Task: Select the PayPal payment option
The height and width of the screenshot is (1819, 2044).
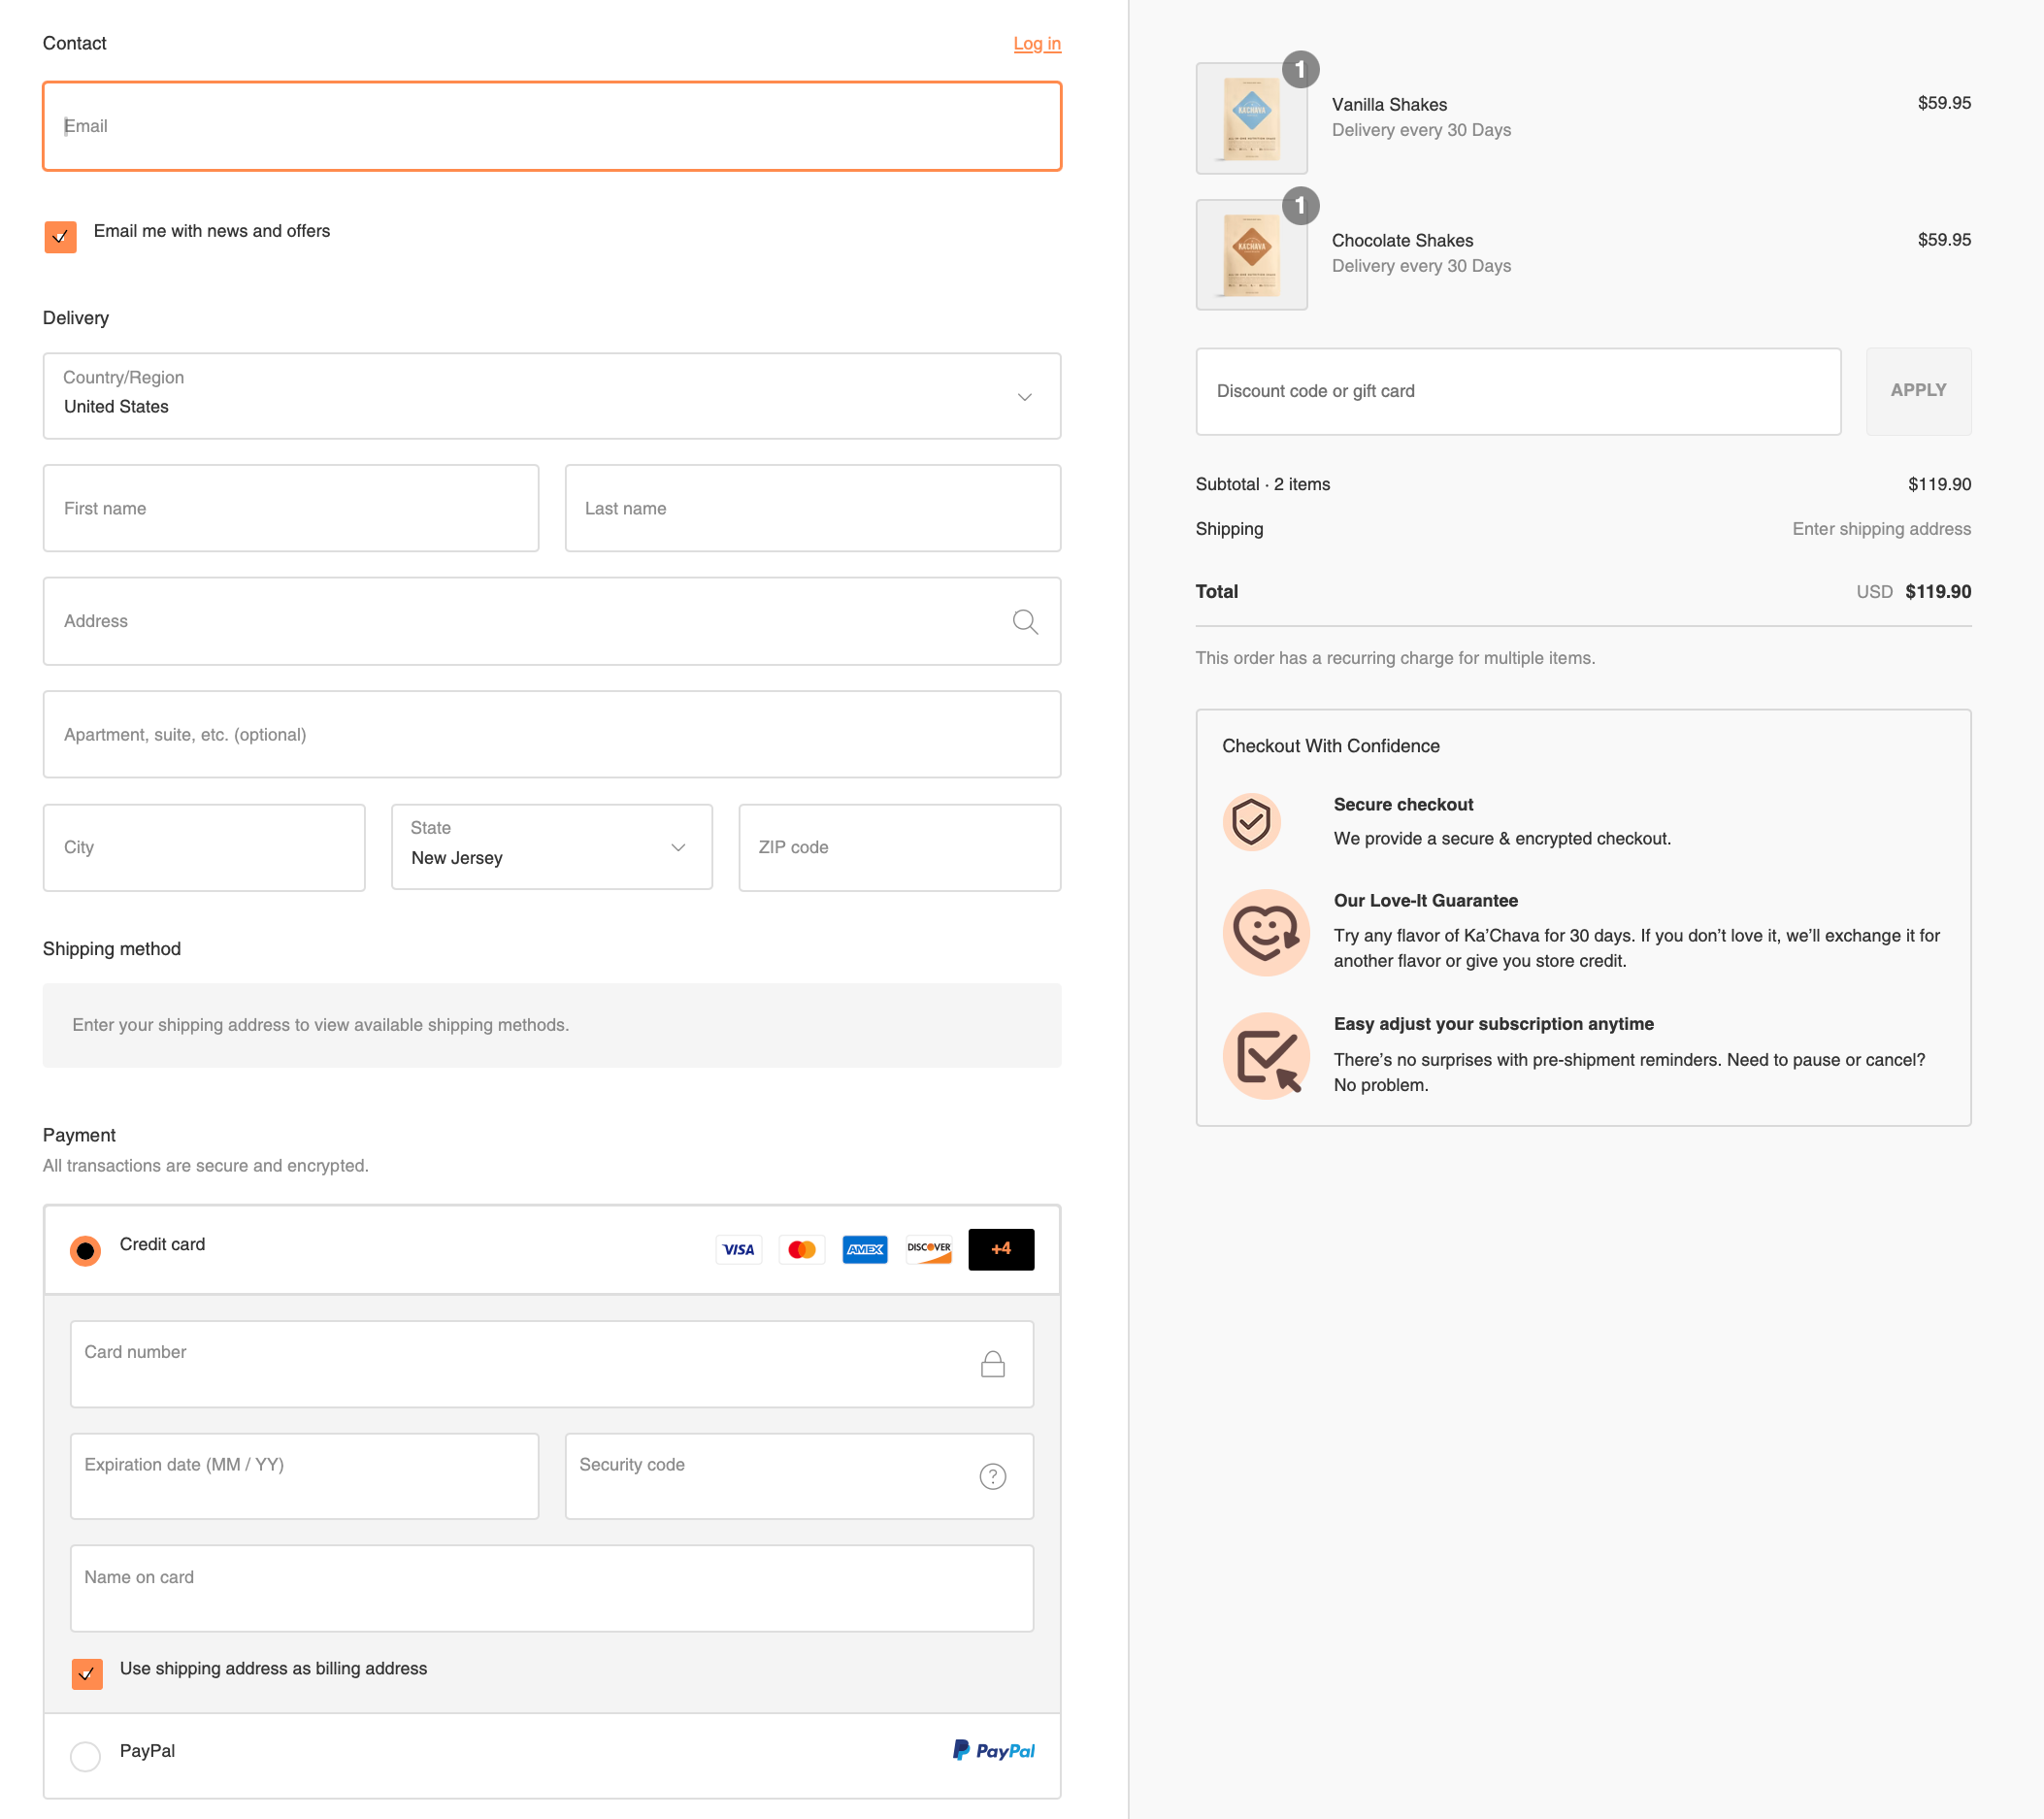Action: coord(85,1756)
